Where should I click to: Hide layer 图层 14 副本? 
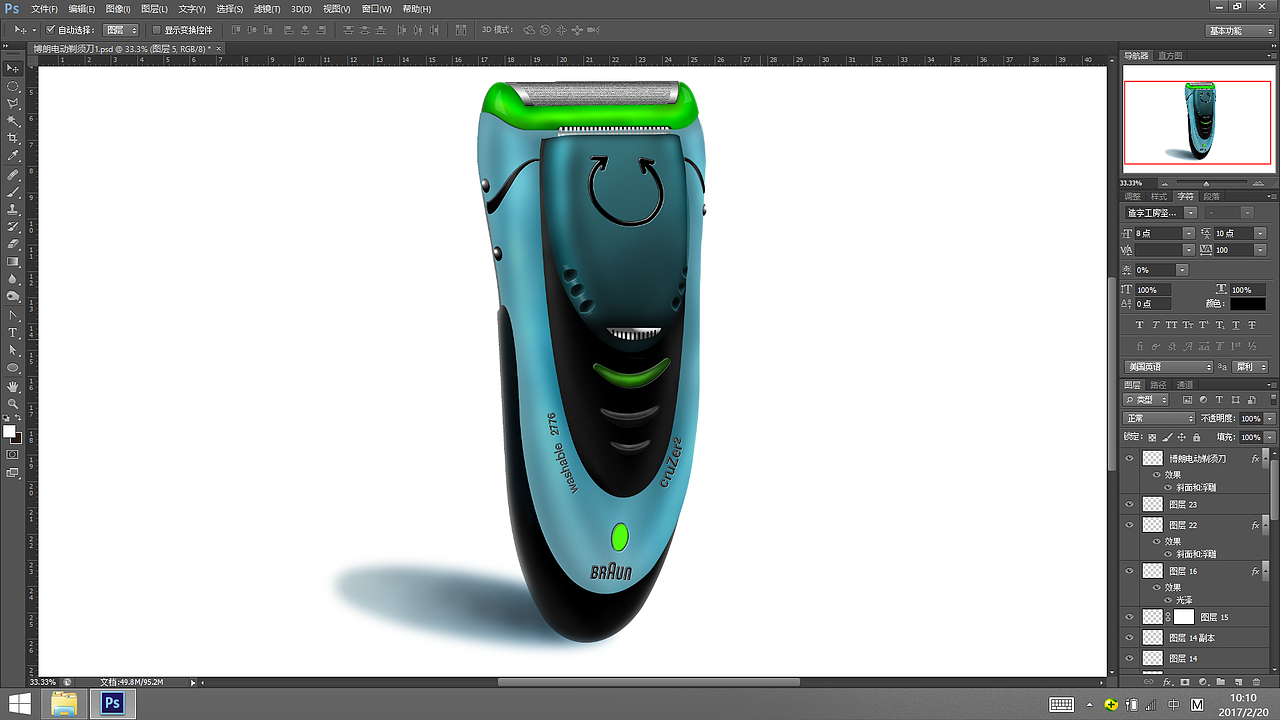pyautogui.click(x=1130, y=637)
